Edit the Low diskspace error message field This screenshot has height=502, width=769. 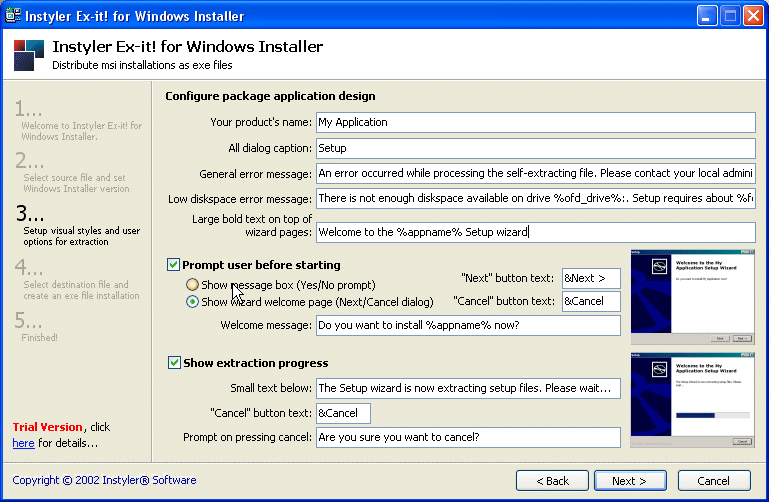(535, 199)
